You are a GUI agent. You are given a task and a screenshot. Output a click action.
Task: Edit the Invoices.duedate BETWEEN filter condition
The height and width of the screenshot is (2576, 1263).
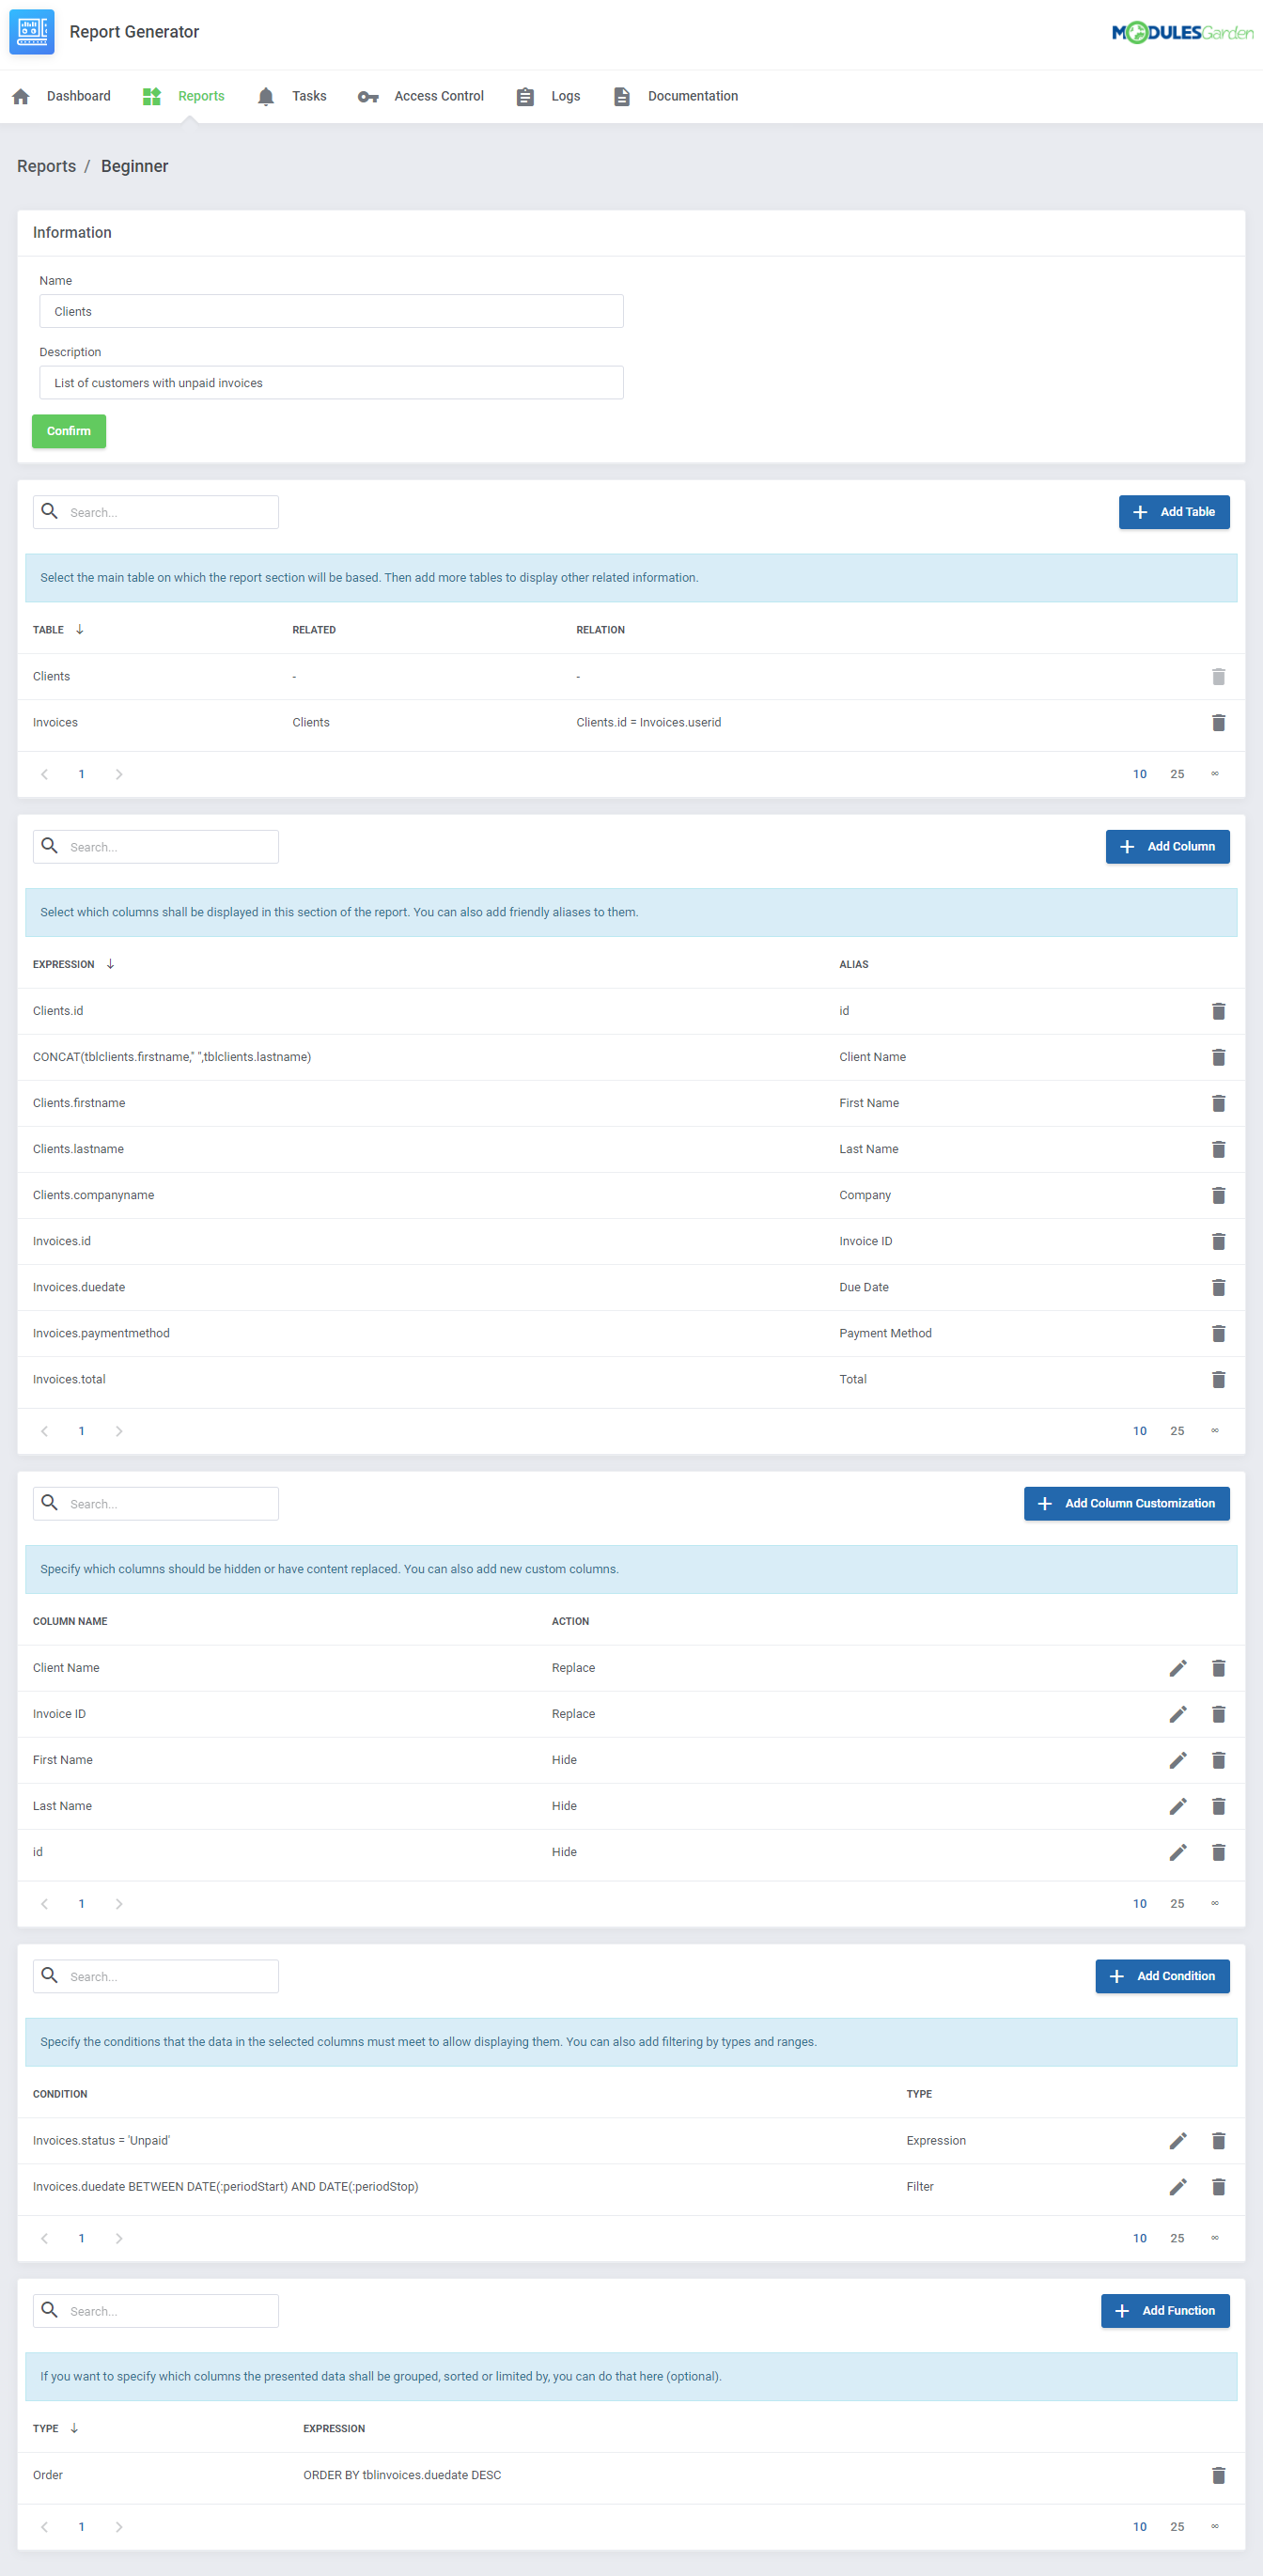1178,2187
